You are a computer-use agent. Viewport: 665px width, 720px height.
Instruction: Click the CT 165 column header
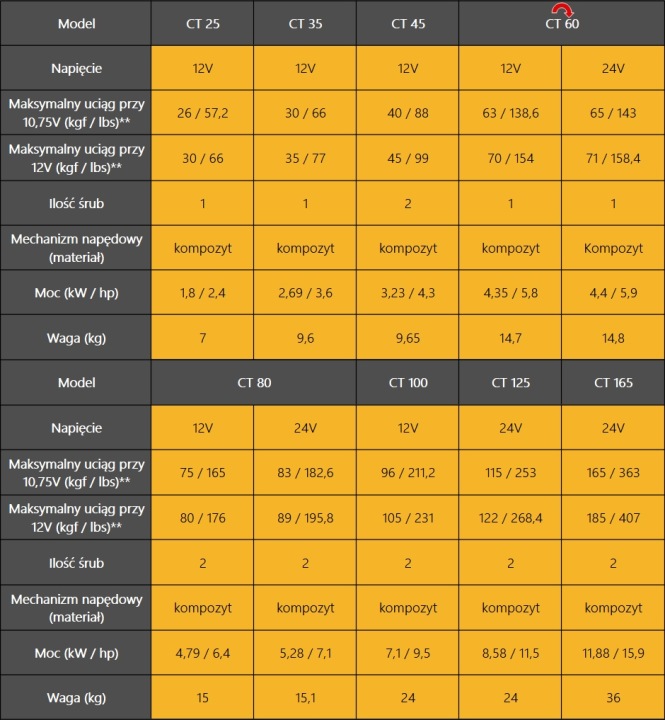(613, 382)
